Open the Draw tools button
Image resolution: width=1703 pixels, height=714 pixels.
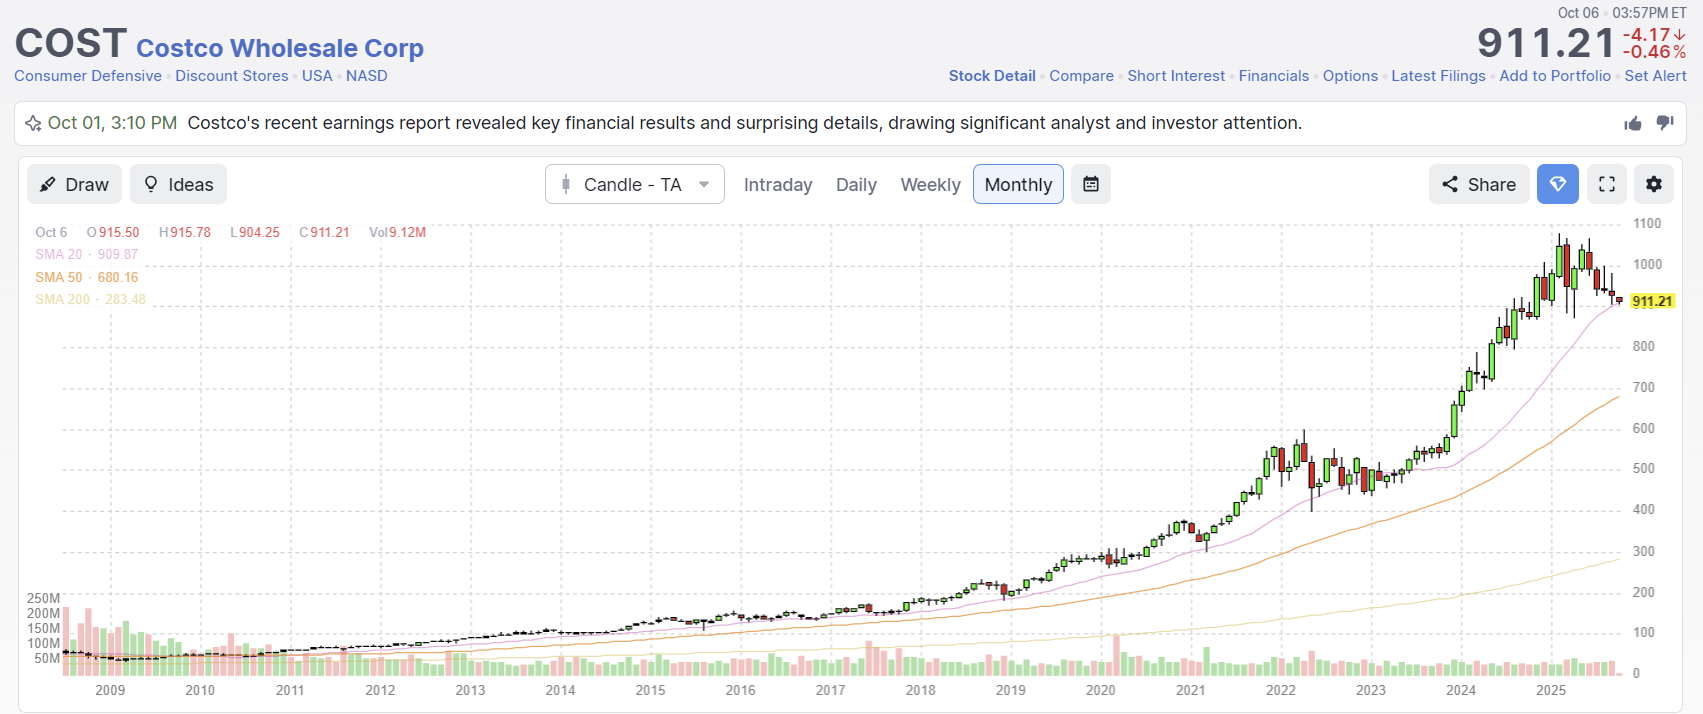(x=74, y=184)
